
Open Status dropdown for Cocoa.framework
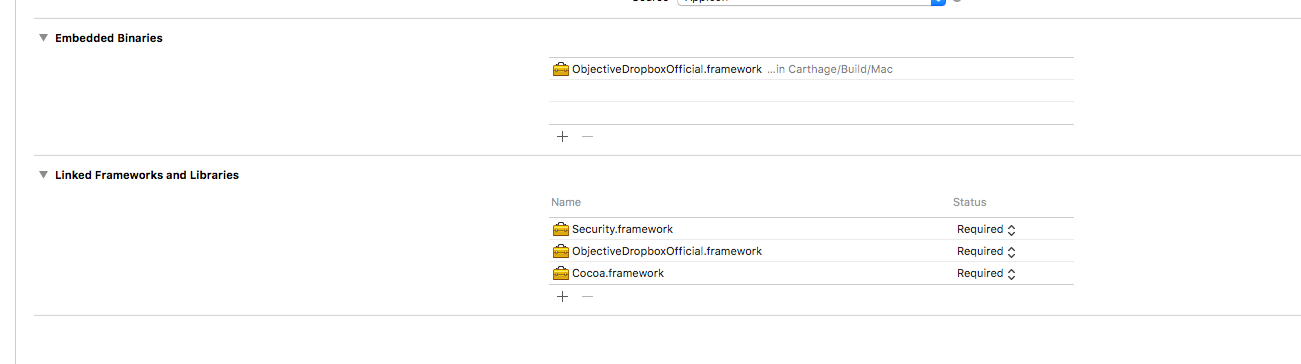point(986,273)
